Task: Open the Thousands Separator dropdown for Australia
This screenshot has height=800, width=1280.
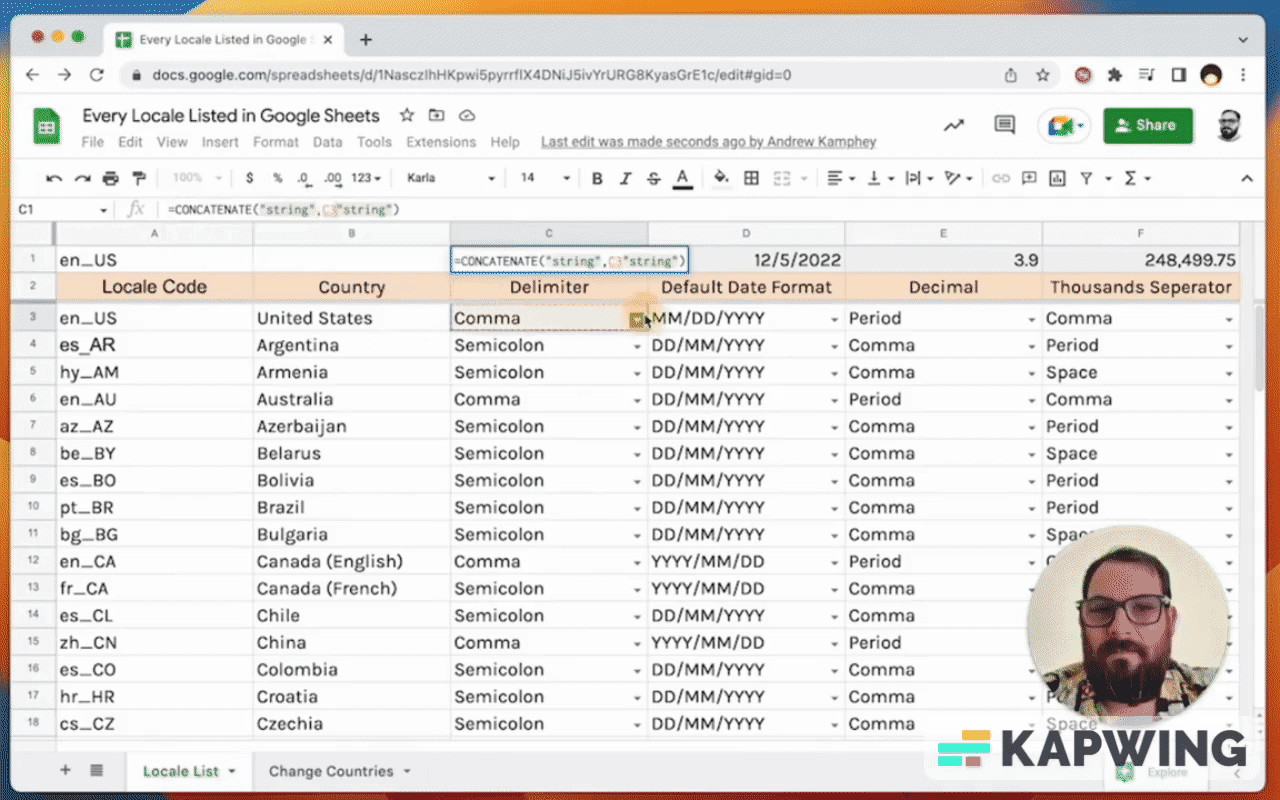Action: coord(1229,400)
